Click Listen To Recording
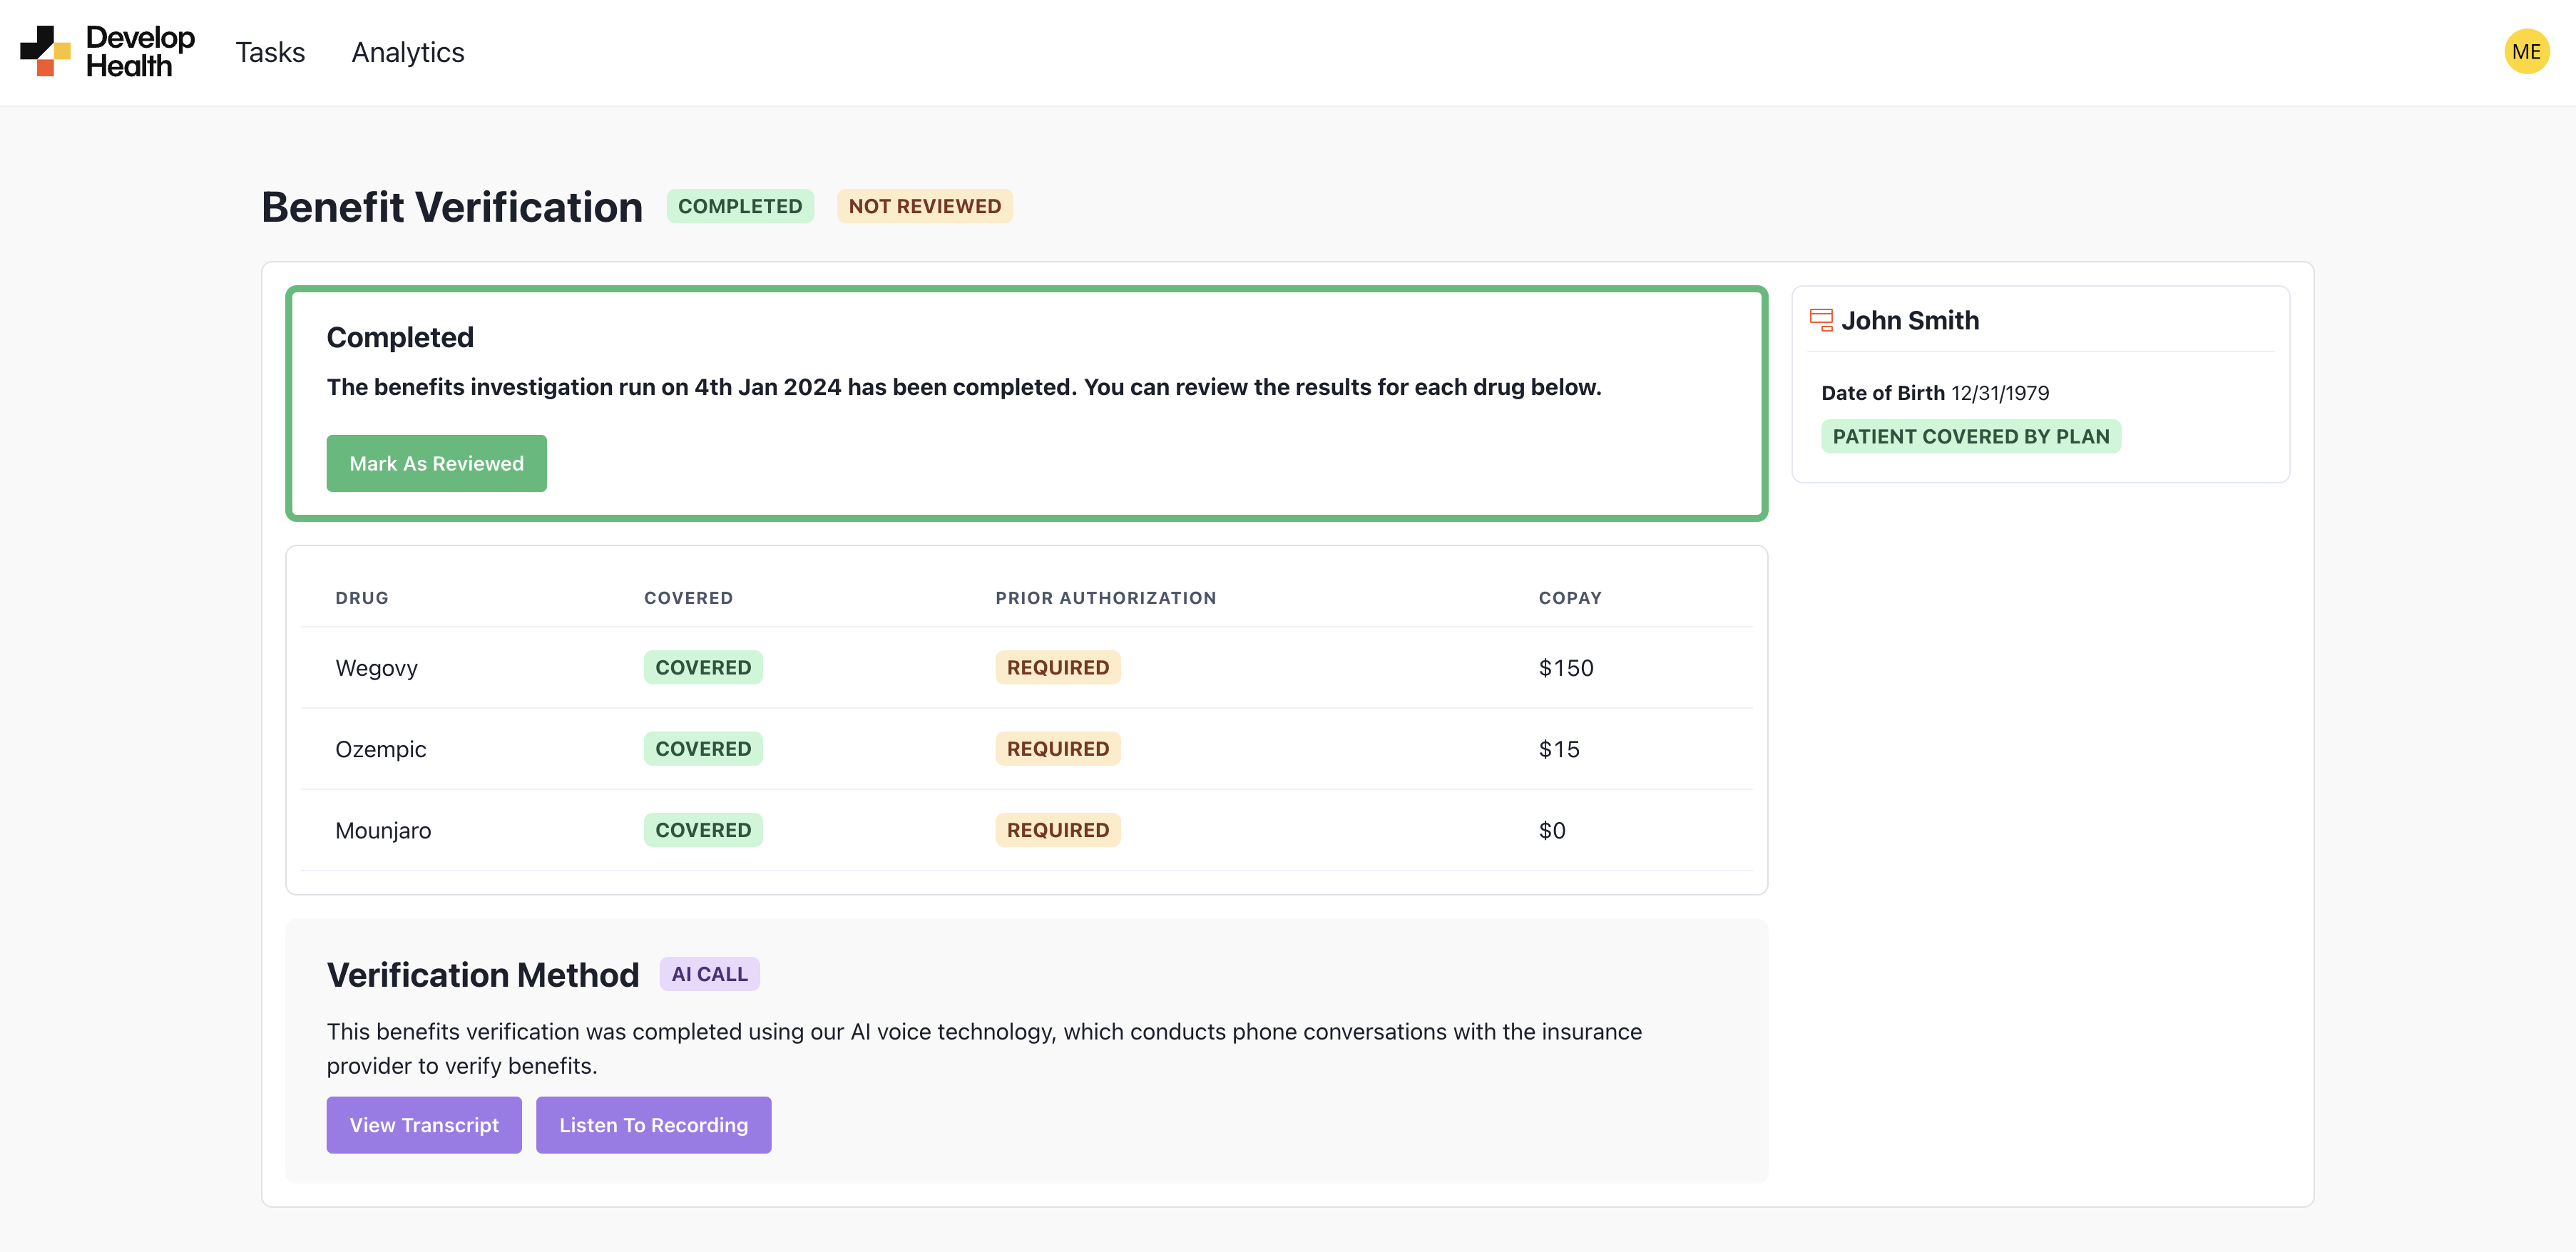This screenshot has width=2576, height=1252. click(653, 1125)
